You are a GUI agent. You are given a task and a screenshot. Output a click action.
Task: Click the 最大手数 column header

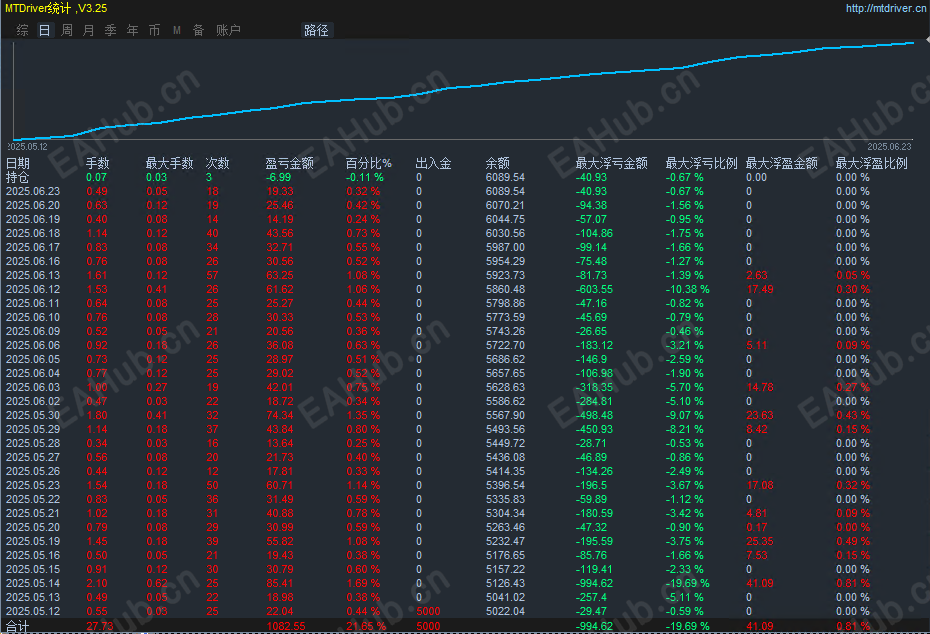coord(170,163)
